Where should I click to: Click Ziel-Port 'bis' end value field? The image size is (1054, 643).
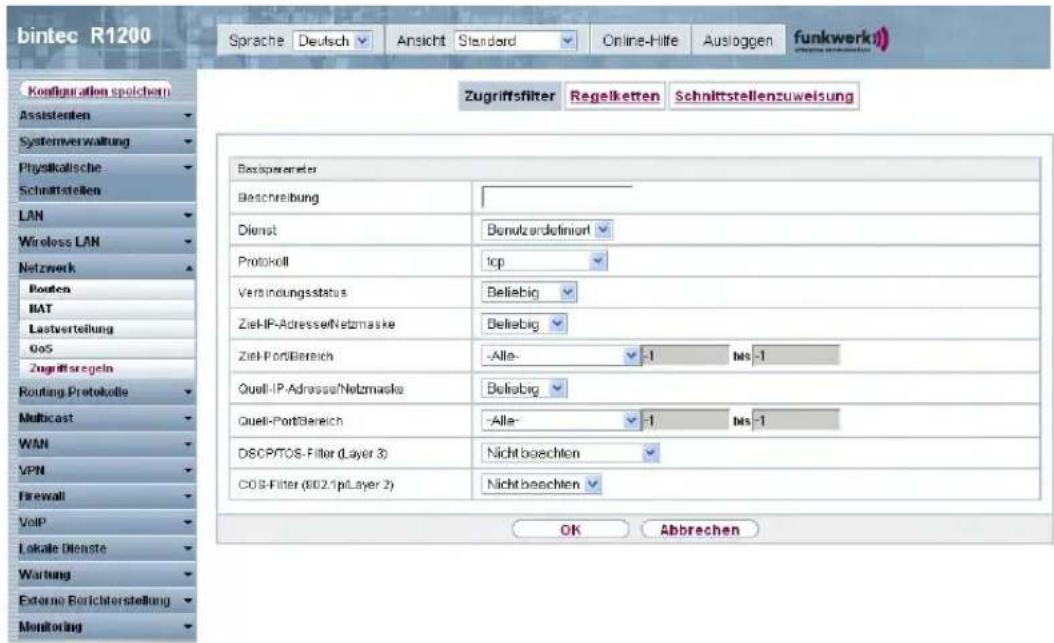click(x=795, y=355)
